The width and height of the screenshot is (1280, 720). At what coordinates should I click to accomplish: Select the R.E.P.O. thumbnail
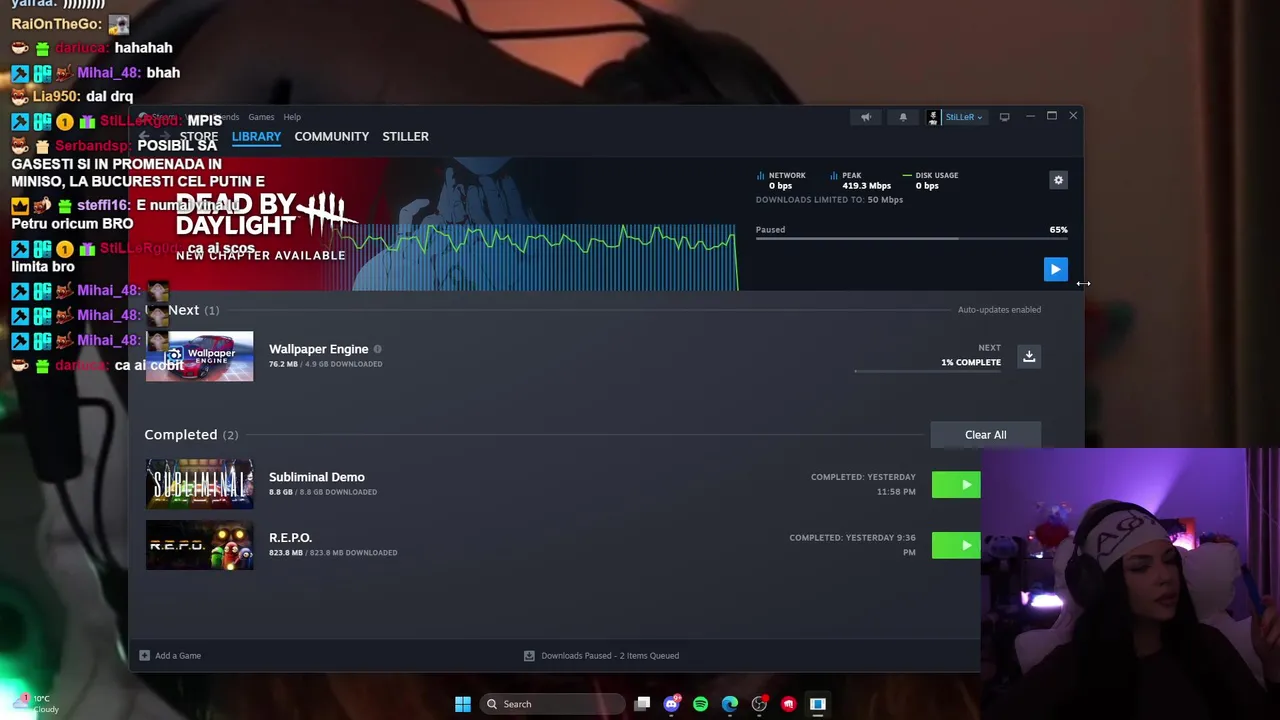[x=200, y=545]
